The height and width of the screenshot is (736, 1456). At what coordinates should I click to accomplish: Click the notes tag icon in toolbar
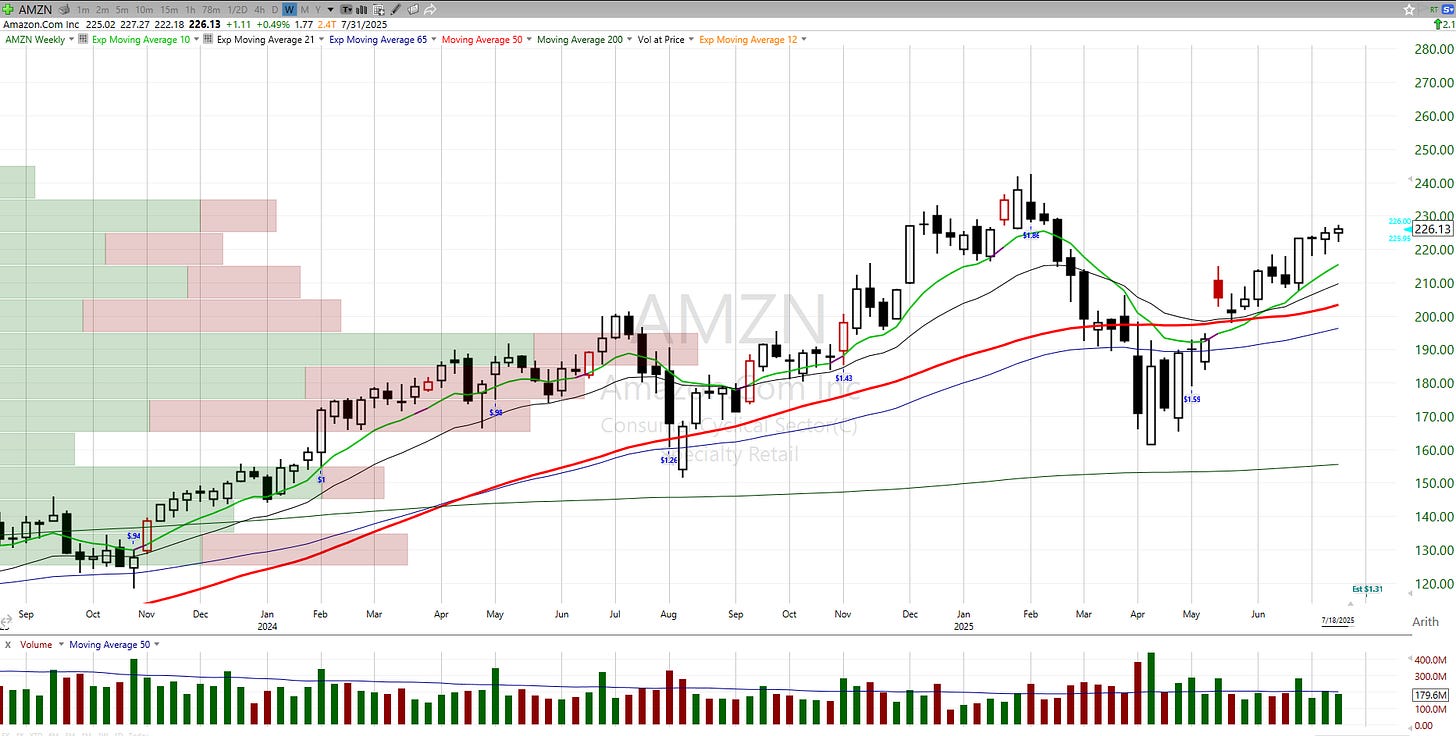coord(413,10)
